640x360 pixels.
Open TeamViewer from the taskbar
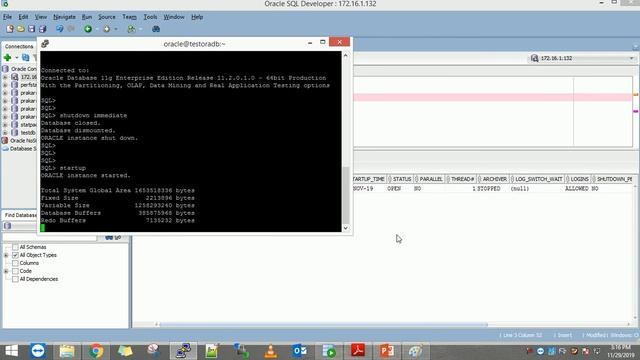point(38,351)
